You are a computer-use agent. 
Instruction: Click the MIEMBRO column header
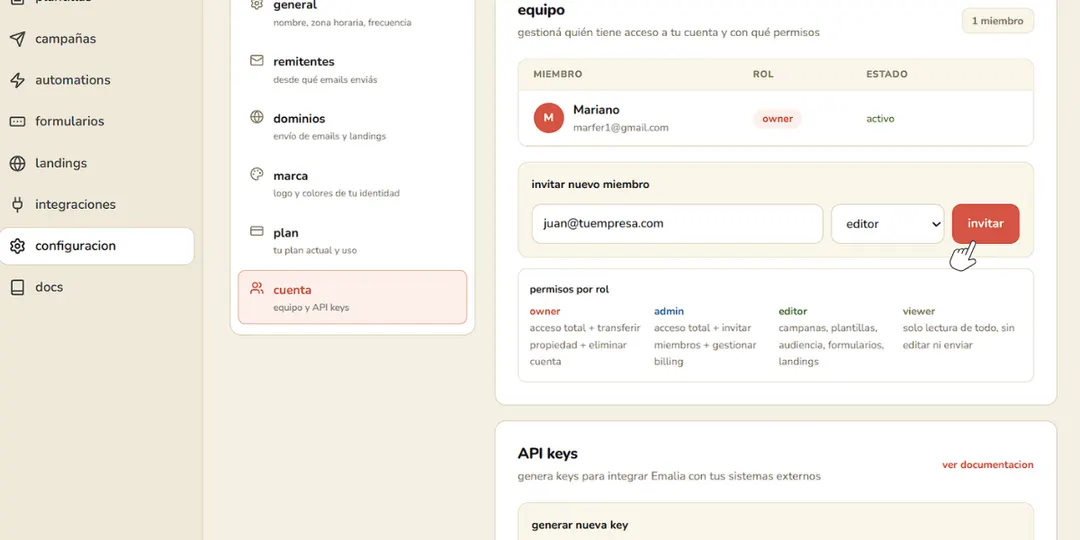(x=558, y=74)
